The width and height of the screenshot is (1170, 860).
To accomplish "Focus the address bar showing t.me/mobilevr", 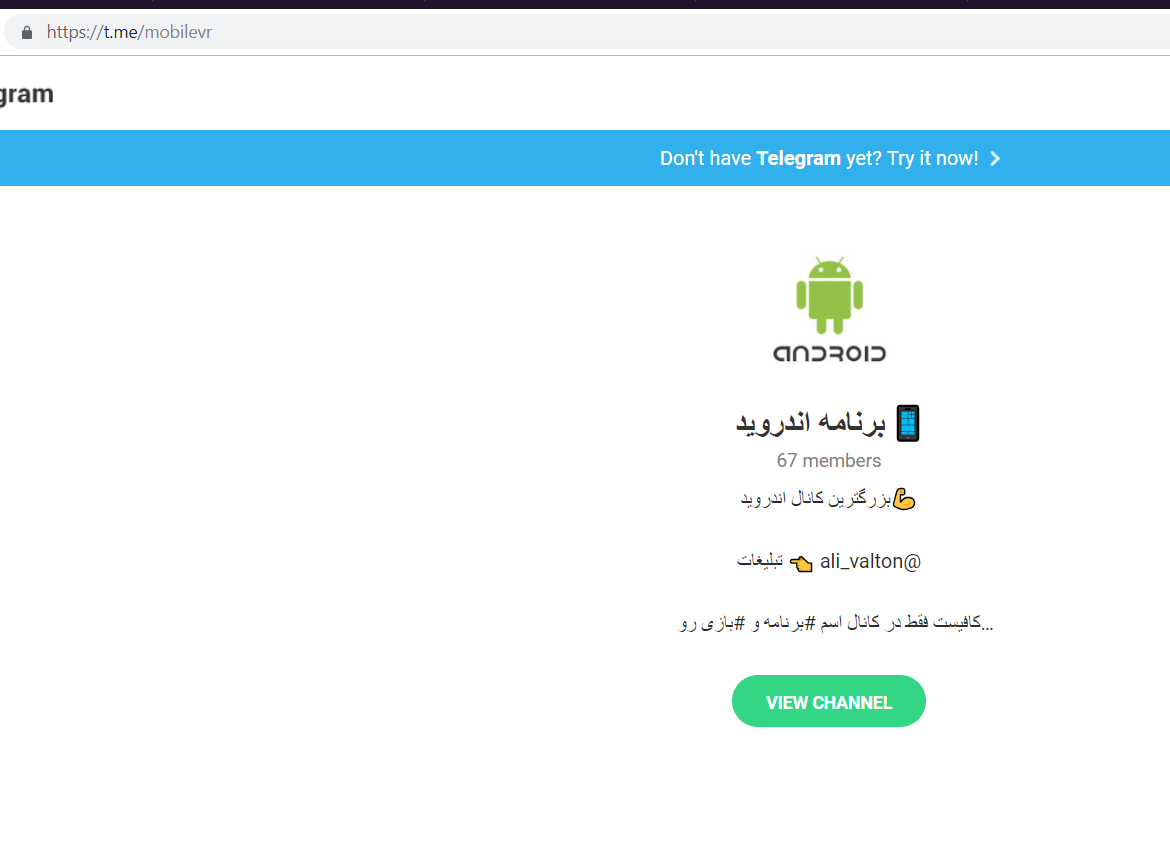I will pyautogui.click(x=585, y=32).
